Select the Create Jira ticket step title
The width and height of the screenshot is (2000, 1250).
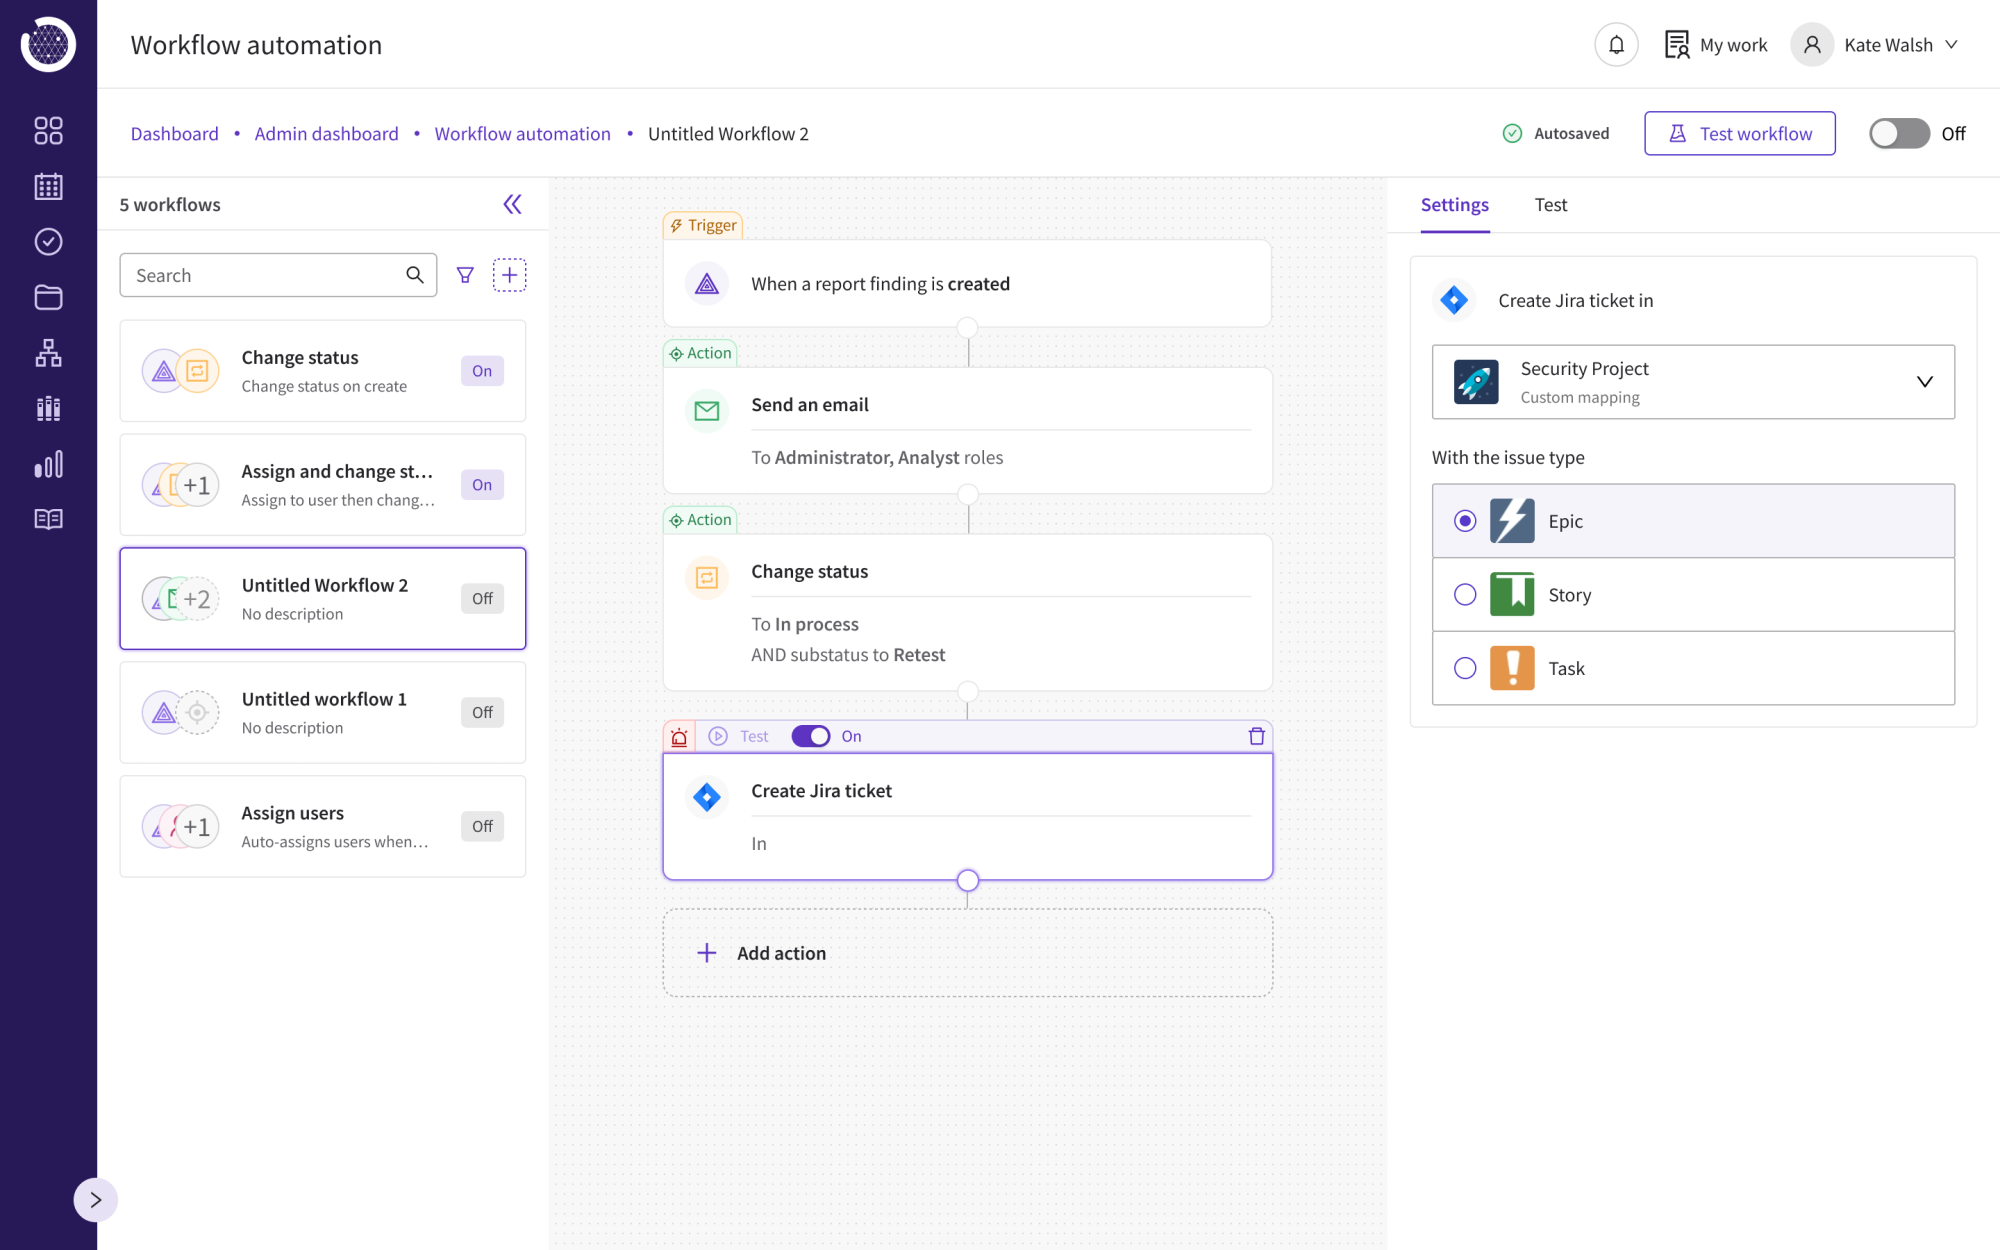point(821,791)
